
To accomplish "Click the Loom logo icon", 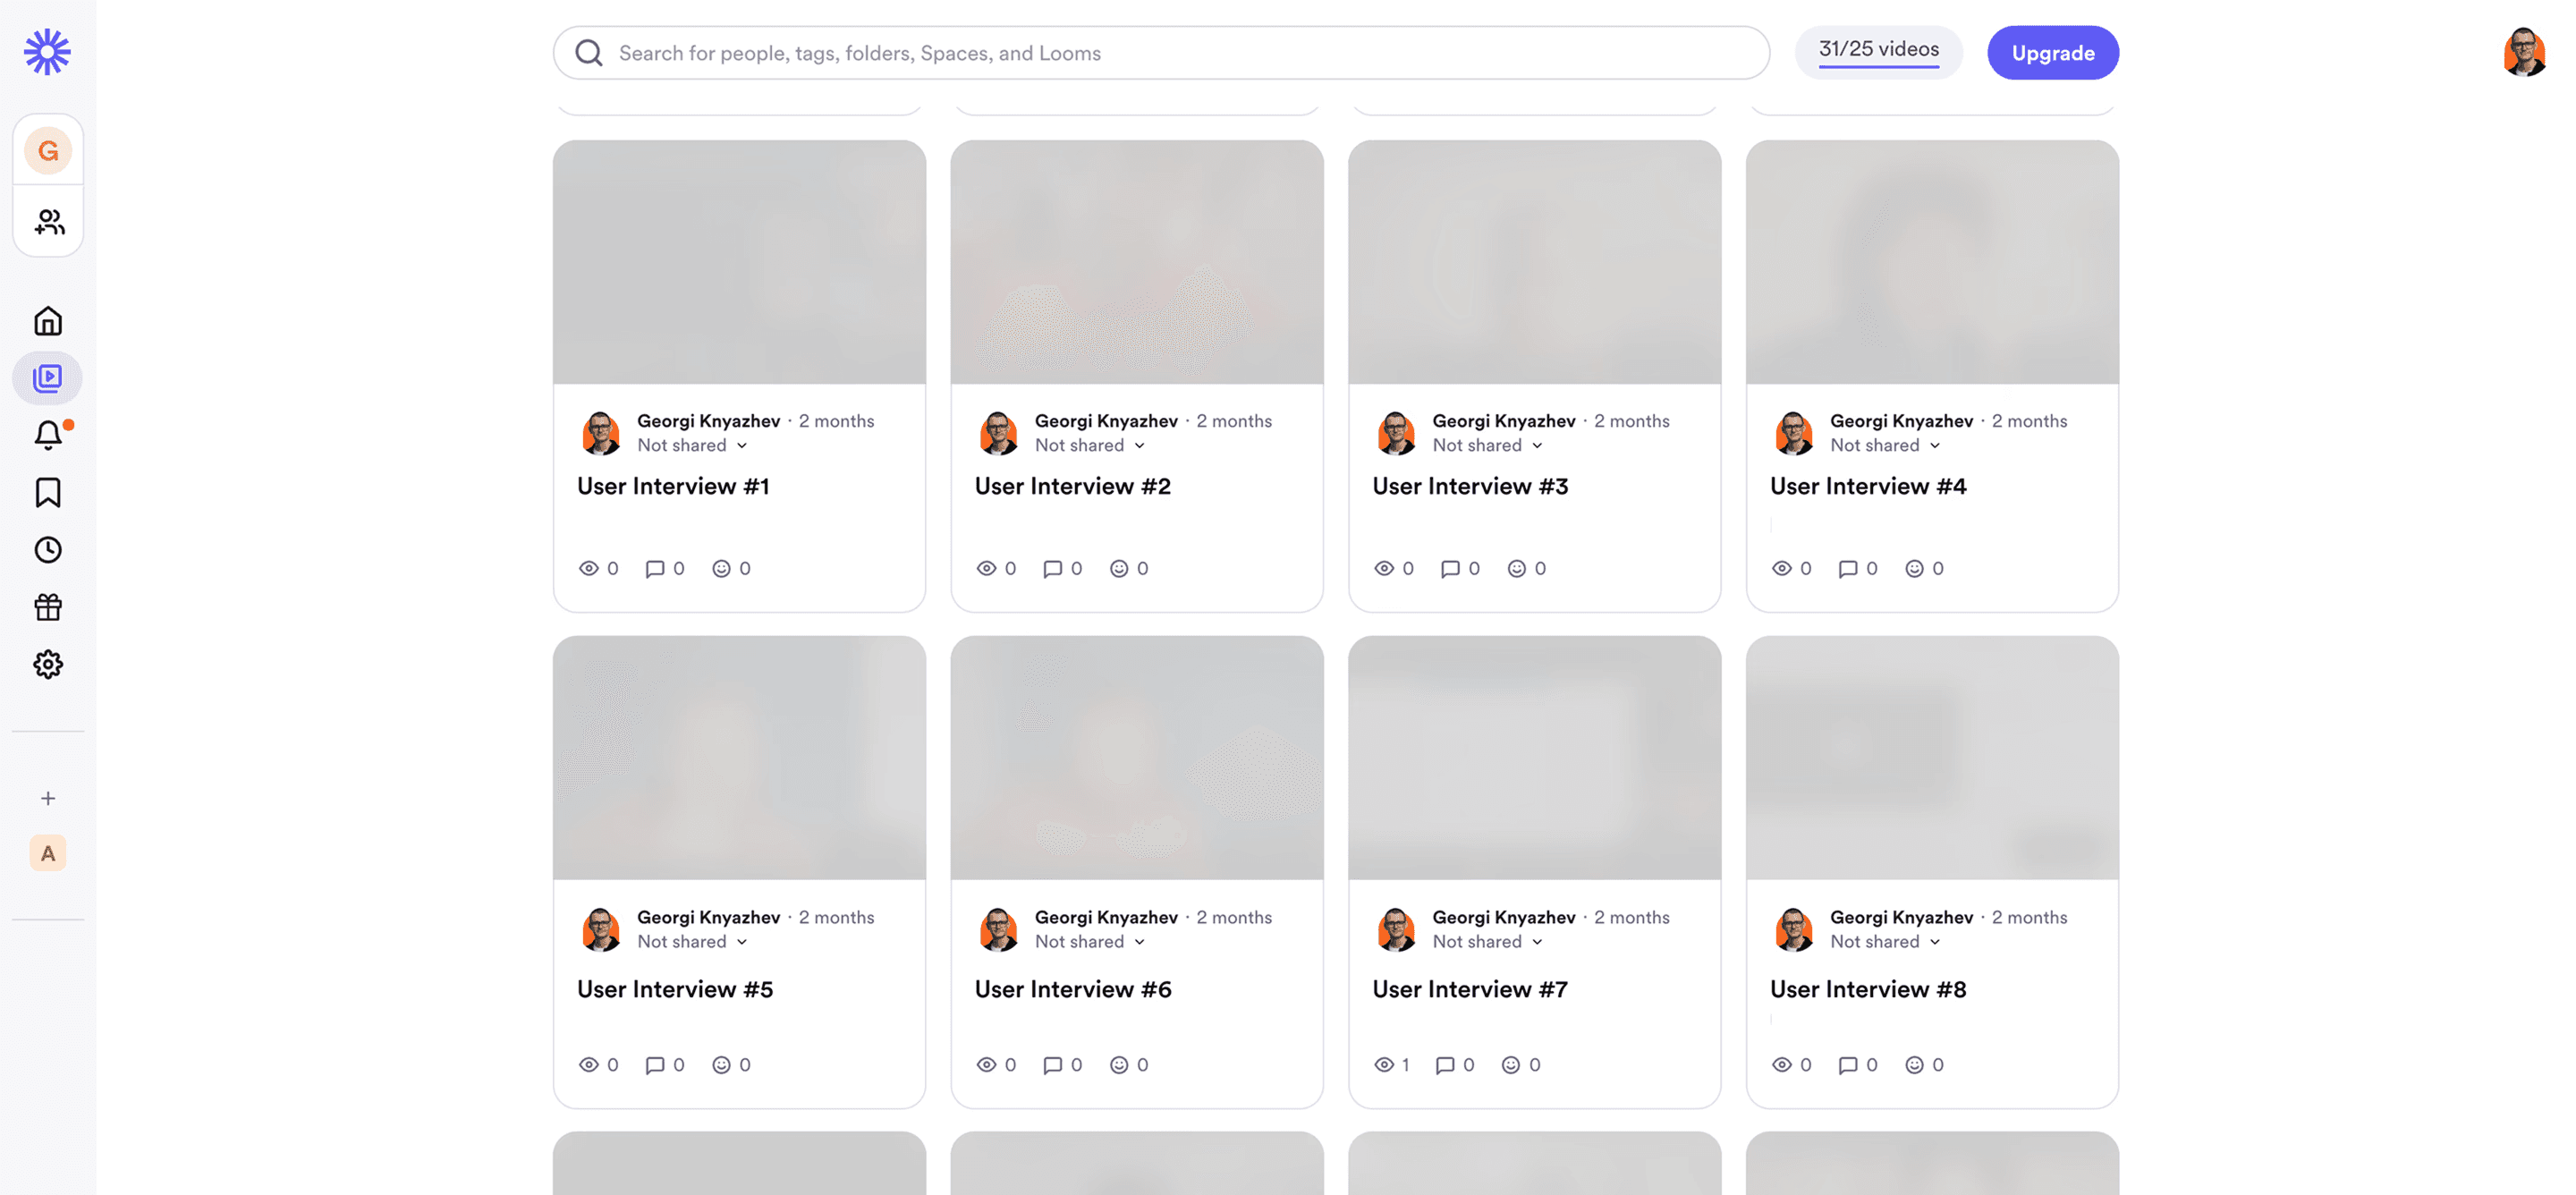I will pyautogui.click(x=47, y=52).
